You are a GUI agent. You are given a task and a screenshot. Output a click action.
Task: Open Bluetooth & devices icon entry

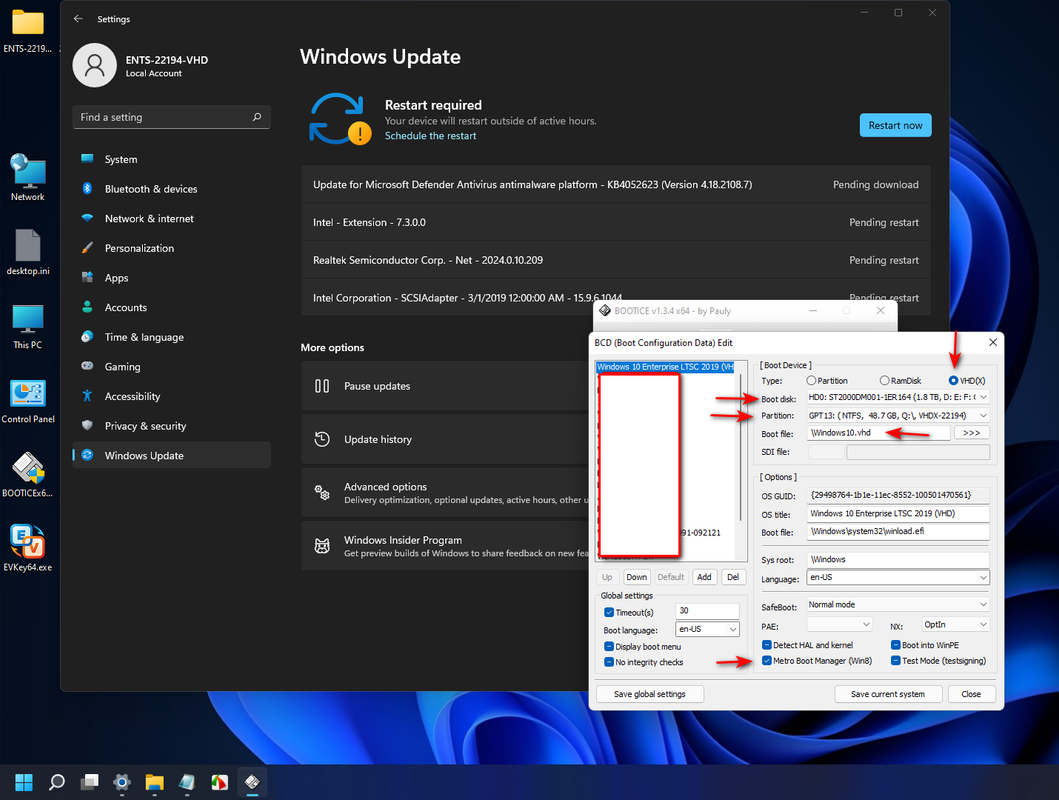(x=87, y=188)
